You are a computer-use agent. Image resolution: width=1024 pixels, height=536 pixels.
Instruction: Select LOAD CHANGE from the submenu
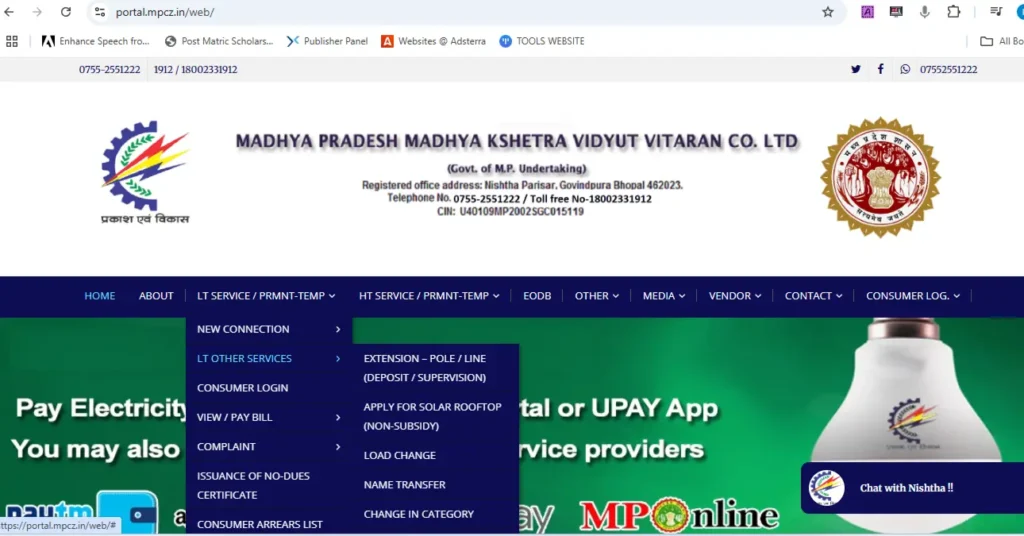[x=400, y=455]
